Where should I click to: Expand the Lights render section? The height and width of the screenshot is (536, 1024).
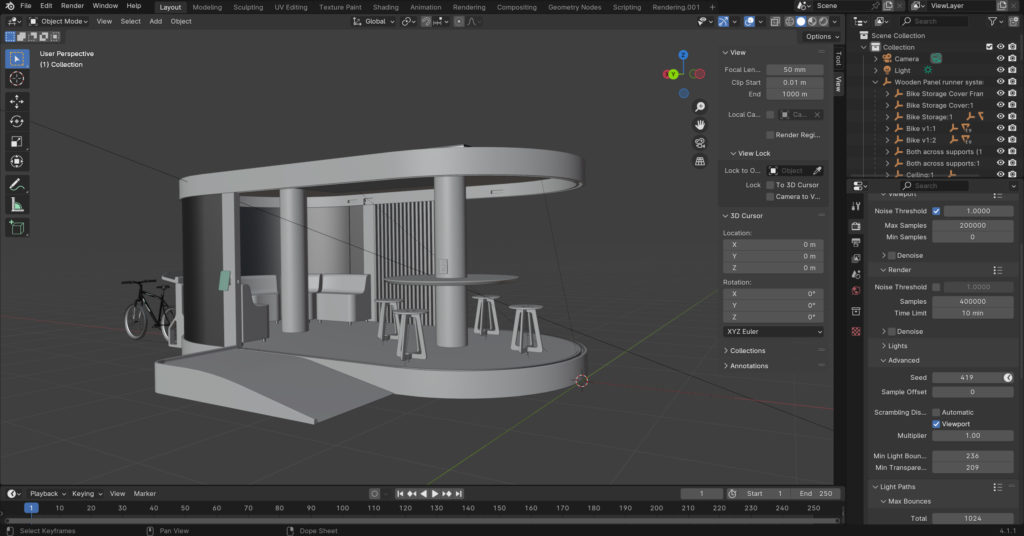[897, 346]
